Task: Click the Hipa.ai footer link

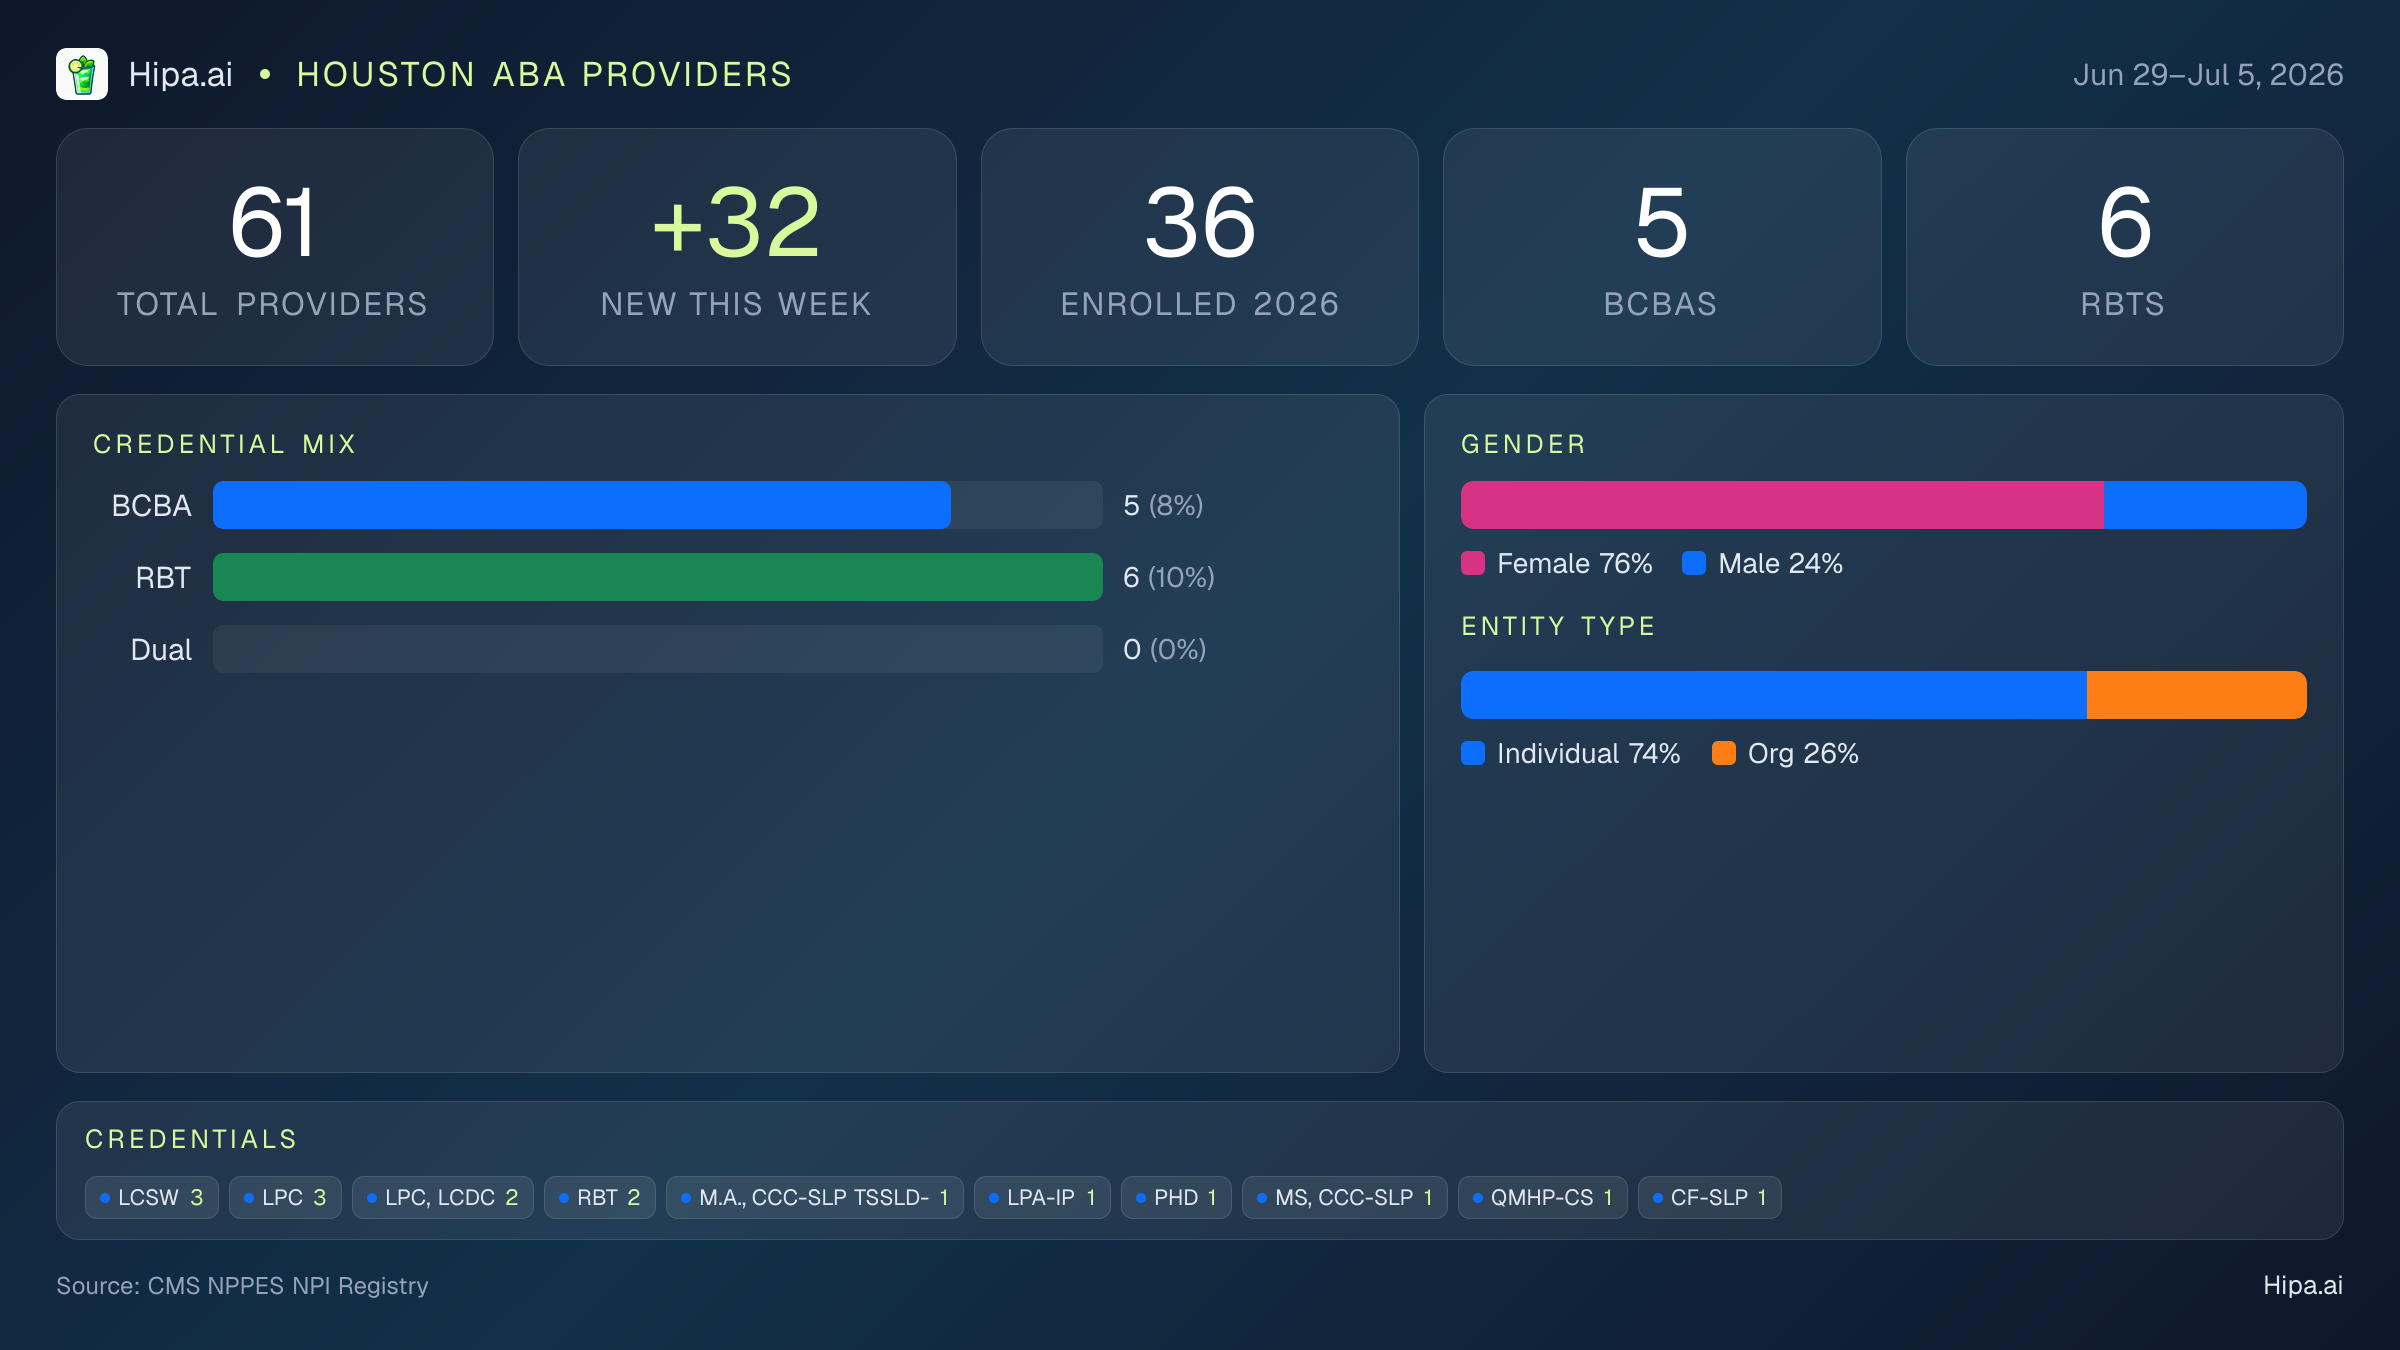Action: coord(2303,1285)
